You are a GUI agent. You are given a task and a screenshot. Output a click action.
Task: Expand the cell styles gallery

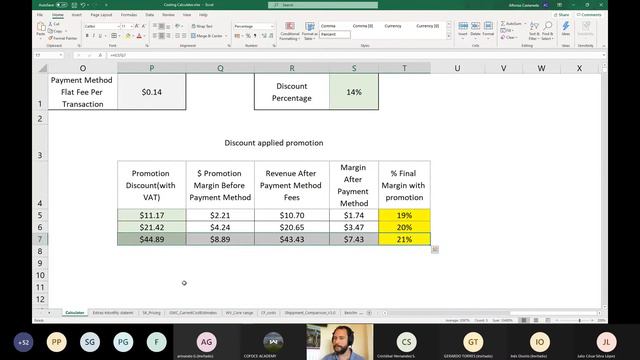point(449,37)
